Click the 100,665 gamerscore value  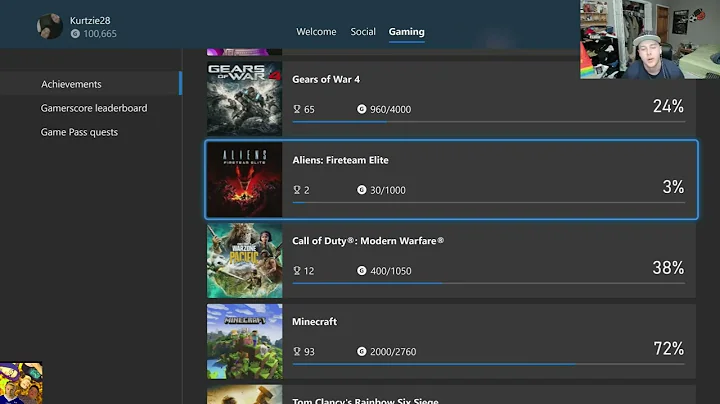pyautogui.click(x=100, y=34)
